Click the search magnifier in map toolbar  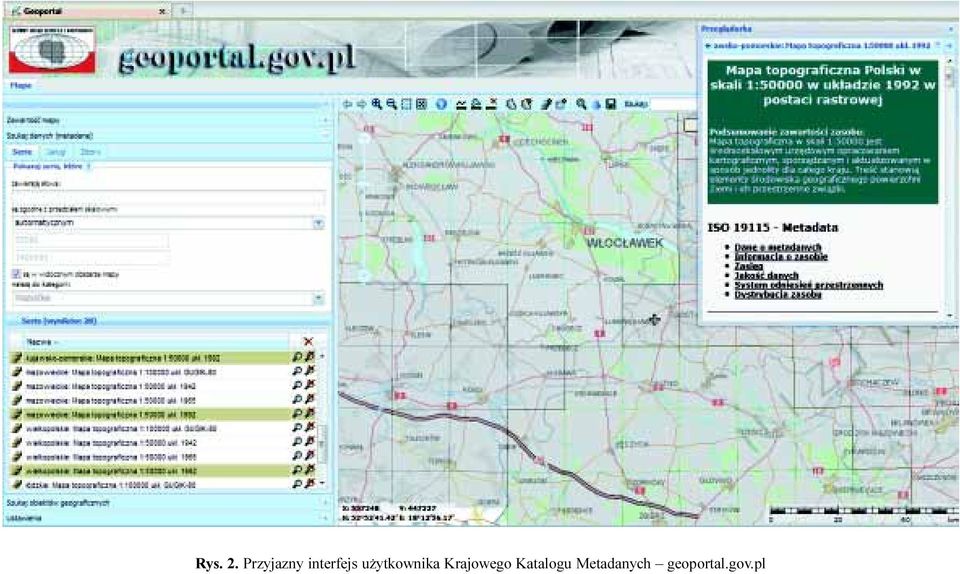click(x=581, y=104)
